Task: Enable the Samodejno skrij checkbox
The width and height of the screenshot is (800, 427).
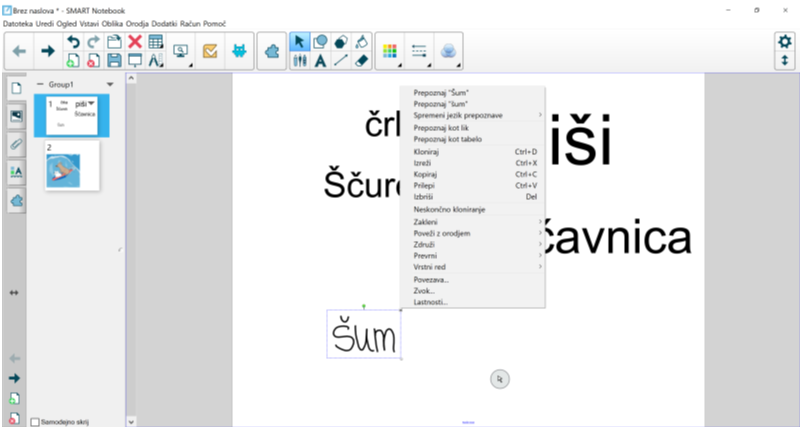Action: pos(36,421)
